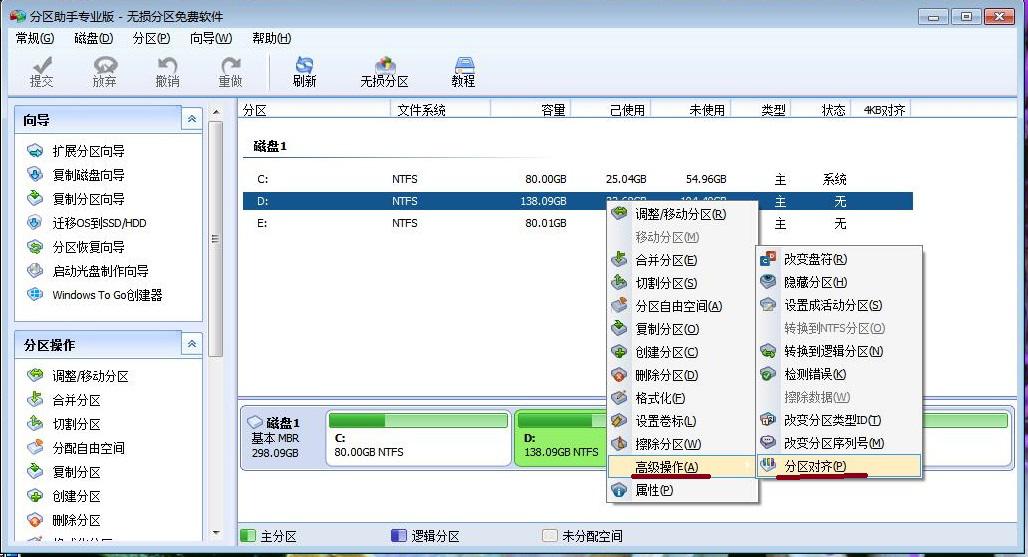Collapse the 分区操作 panel with its chevron
The image size is (1028, 557).
191,343
